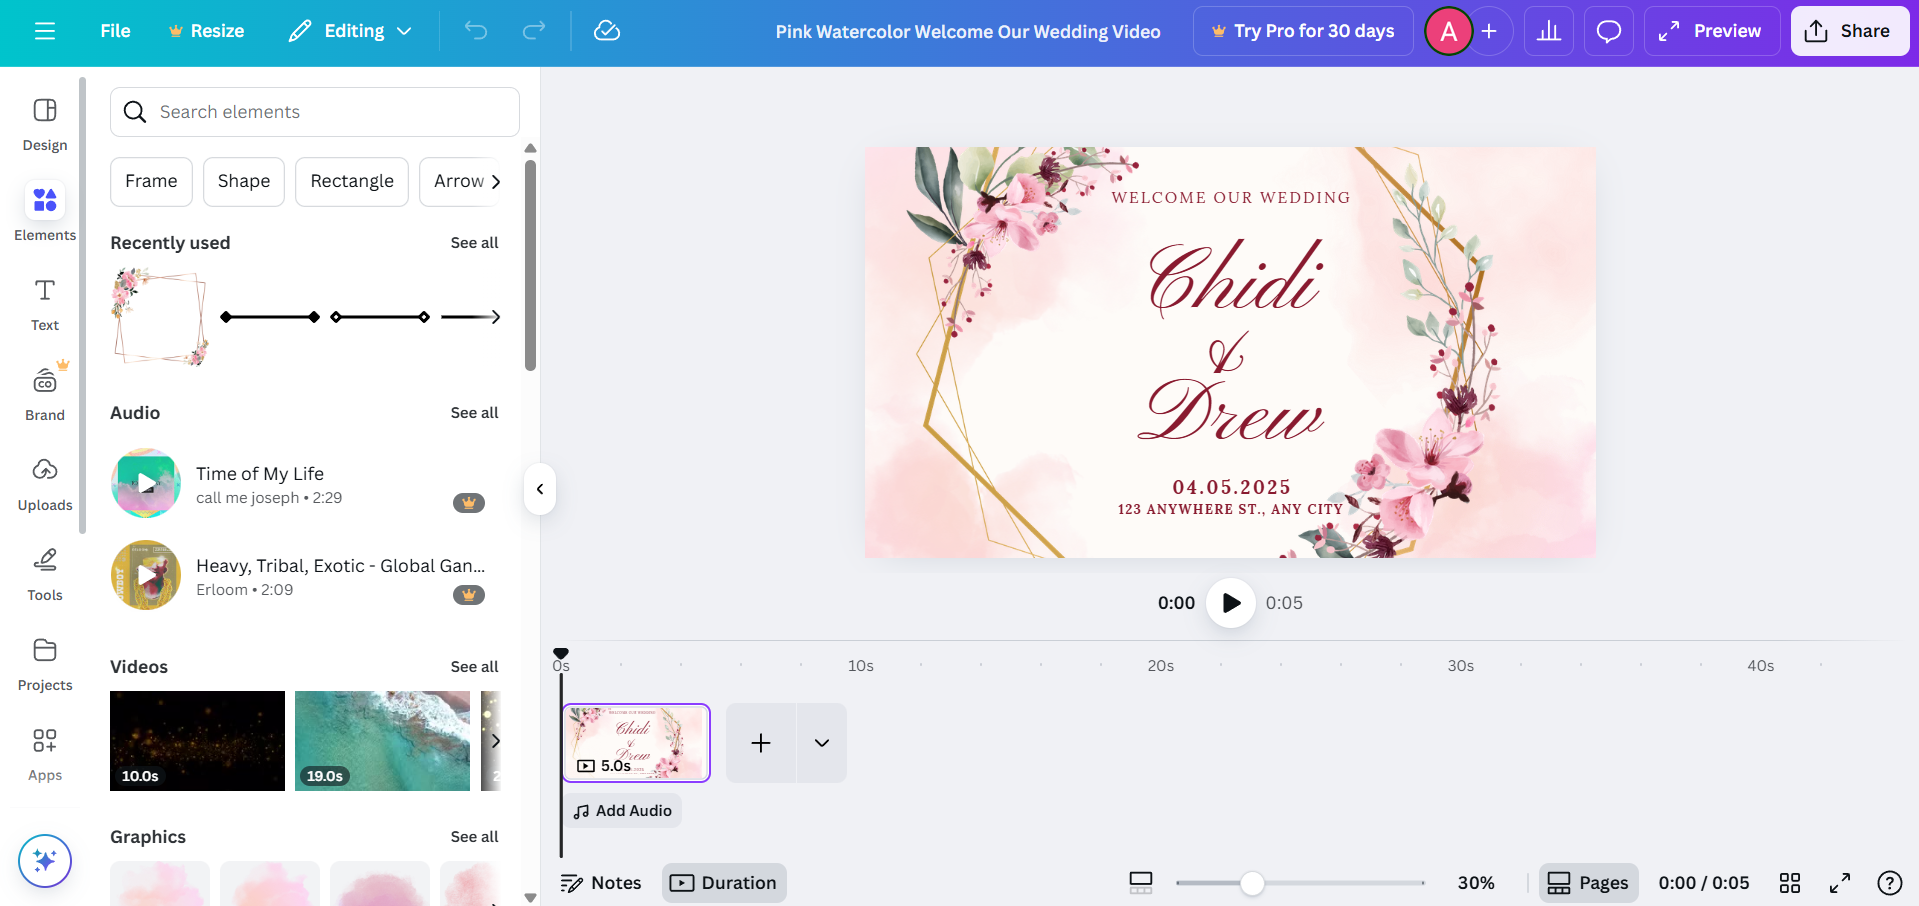Open the Text panel in the sidebar
This screenshot has height=906, width=1919.
(44, 302)
